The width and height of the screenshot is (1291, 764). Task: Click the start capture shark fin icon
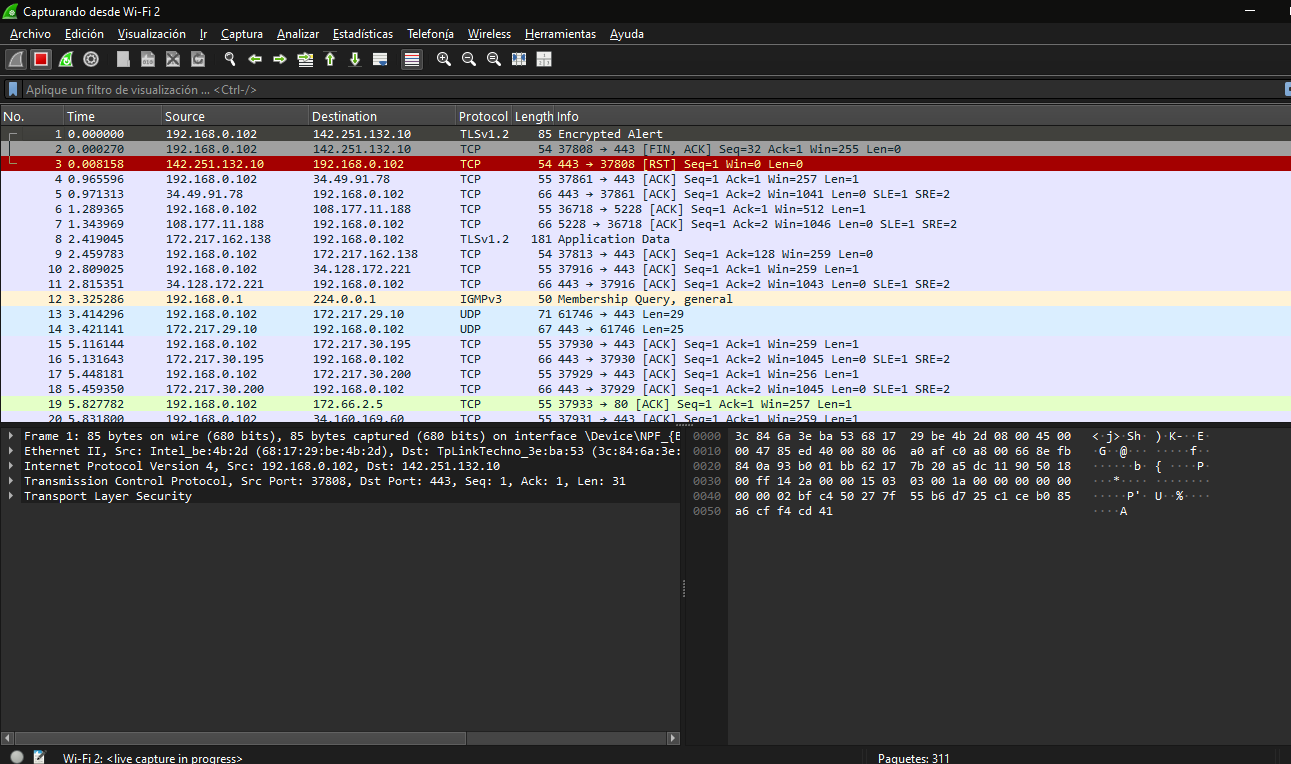tap(16, 59)
